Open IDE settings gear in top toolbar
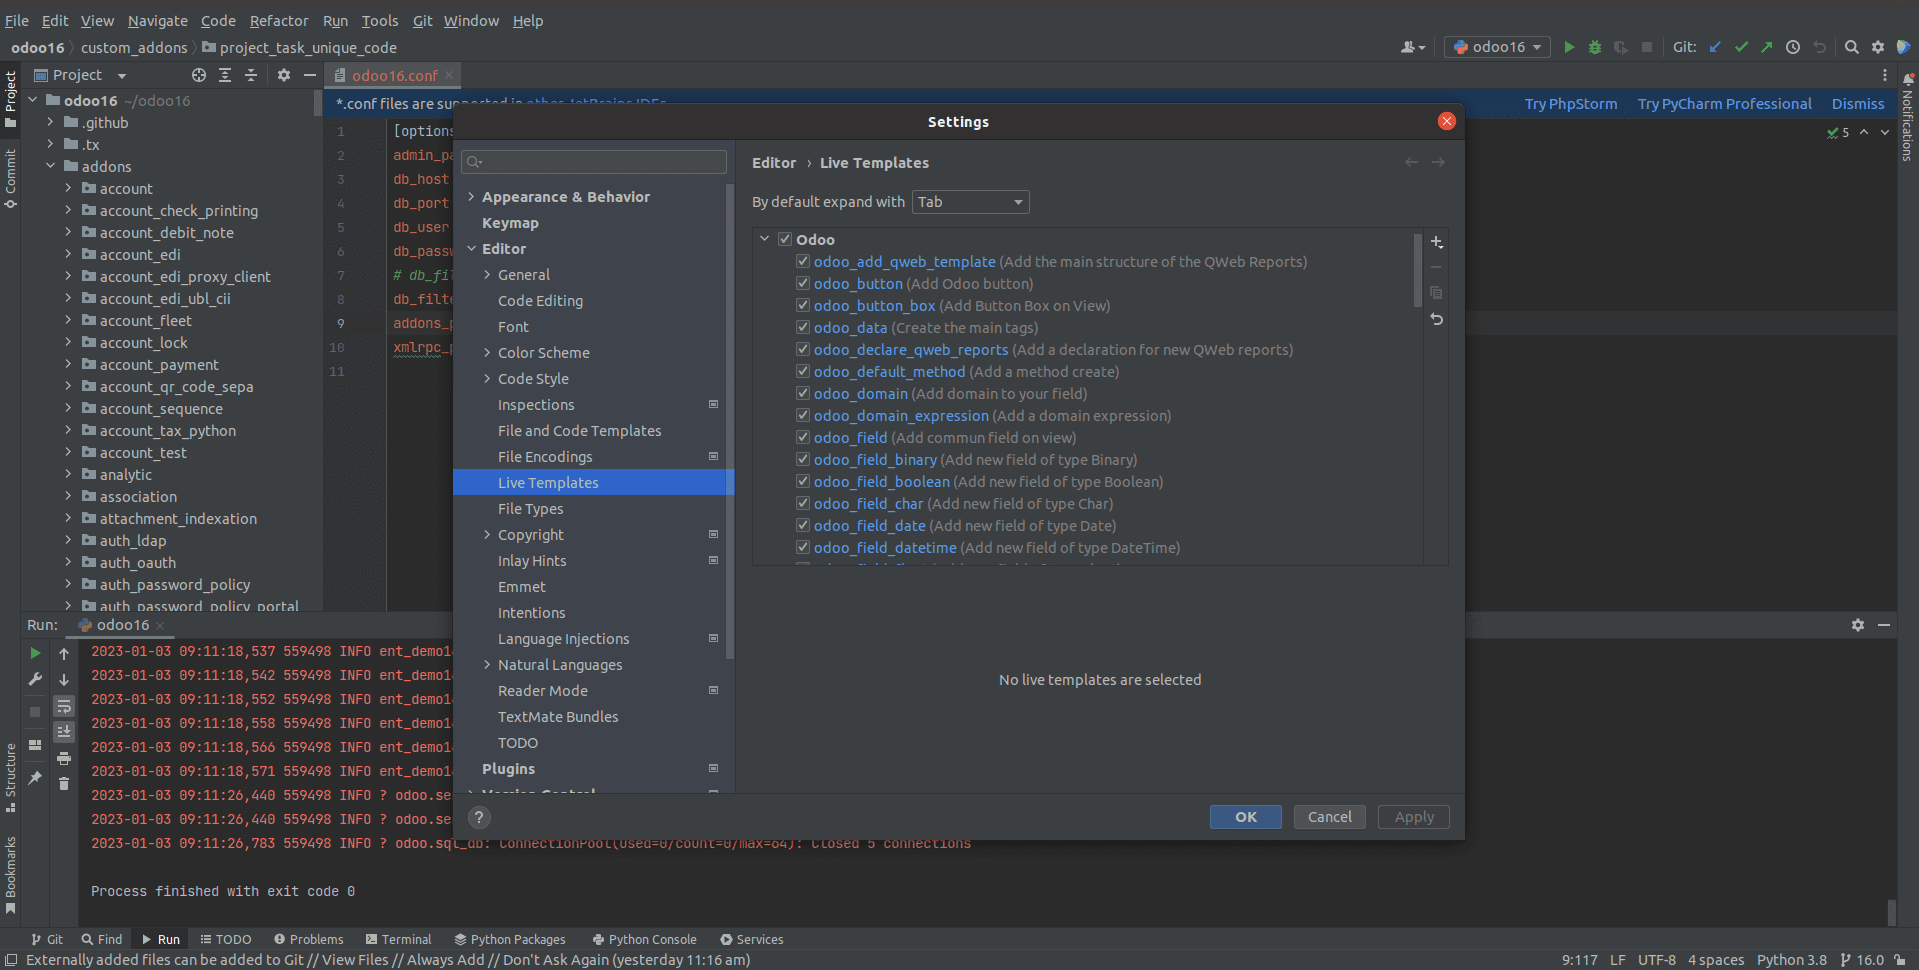This screenshot has width=1919, height=970. pos(1878,47)
